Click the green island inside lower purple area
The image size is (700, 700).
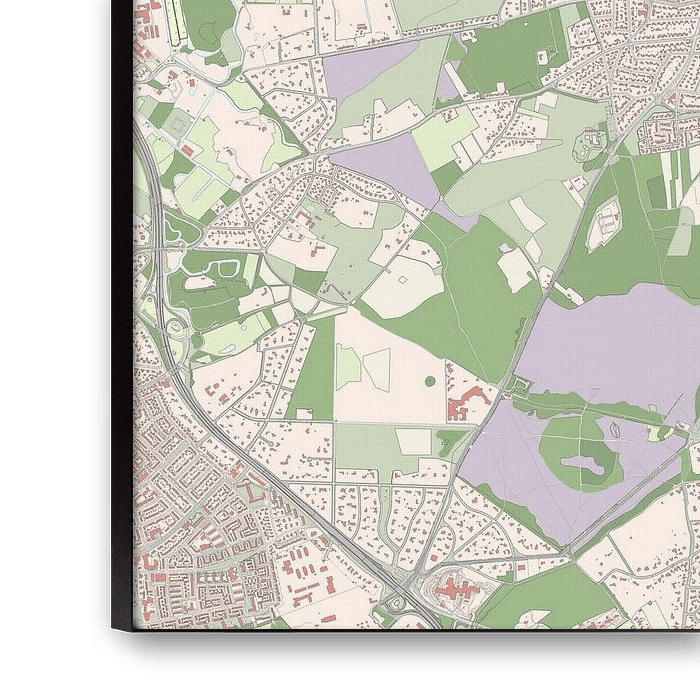577,450
